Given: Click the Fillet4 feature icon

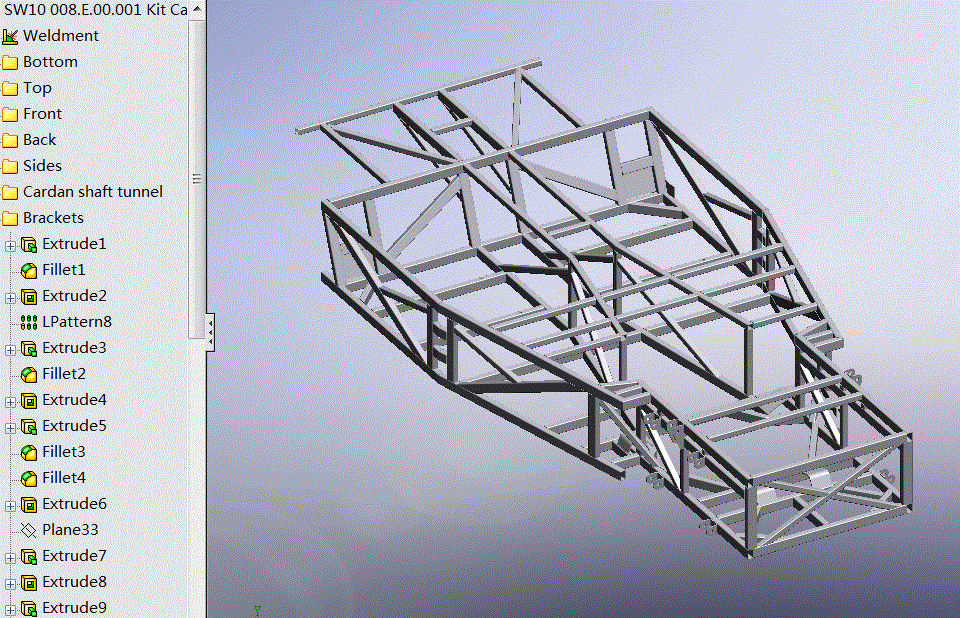Looking at the screenshot, I should pos(29,479).
